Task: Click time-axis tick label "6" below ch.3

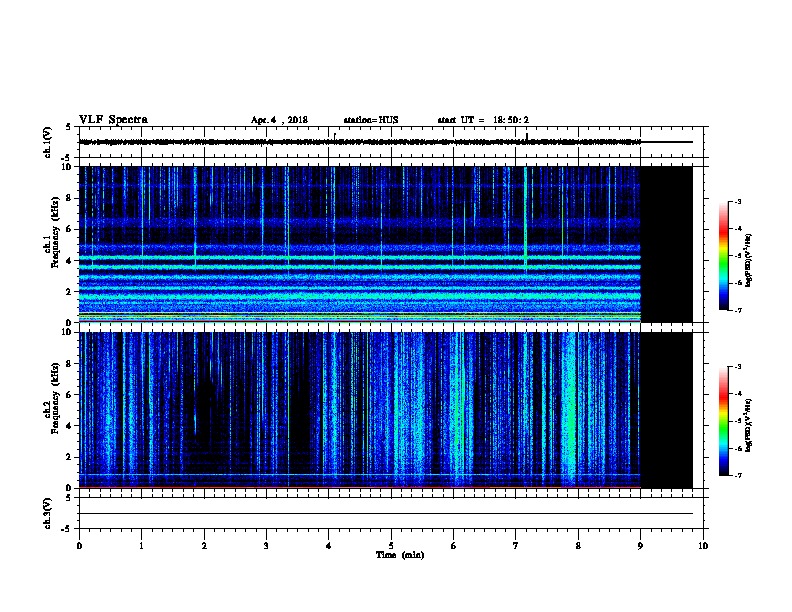Action: click(454, 546)
